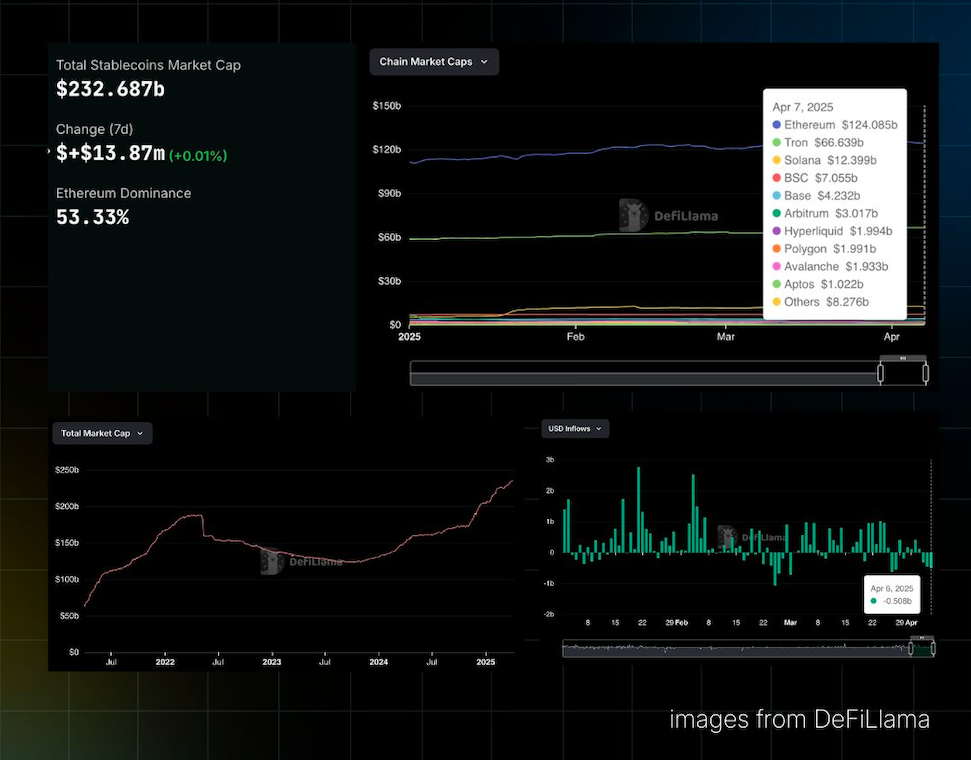Click the Apr 6, 2025 inflows tooltip date
The width and height of the screenshot is (971, 760).
pyautogui.click(x=892, y=588)
